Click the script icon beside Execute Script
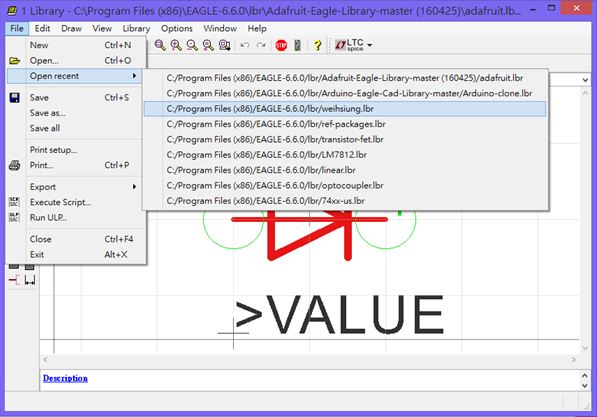 click(x=14, y=202)
